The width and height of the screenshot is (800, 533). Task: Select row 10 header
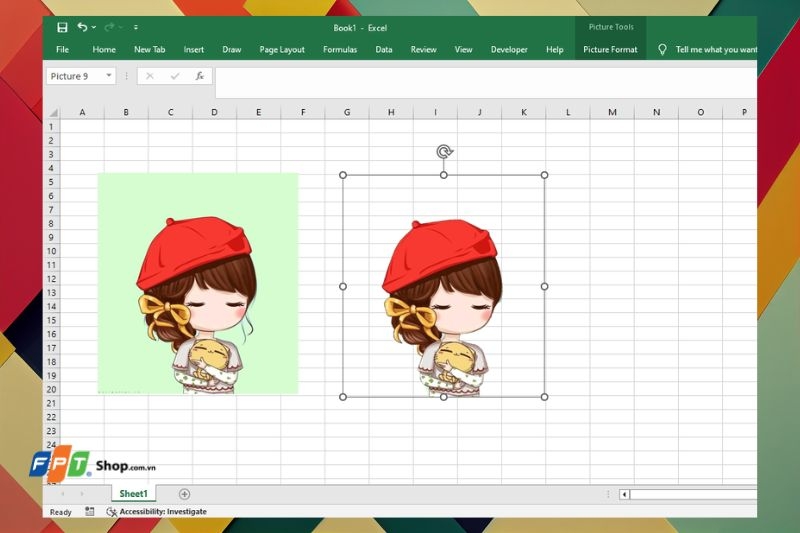pyautogui.click(x=51, y=251)
